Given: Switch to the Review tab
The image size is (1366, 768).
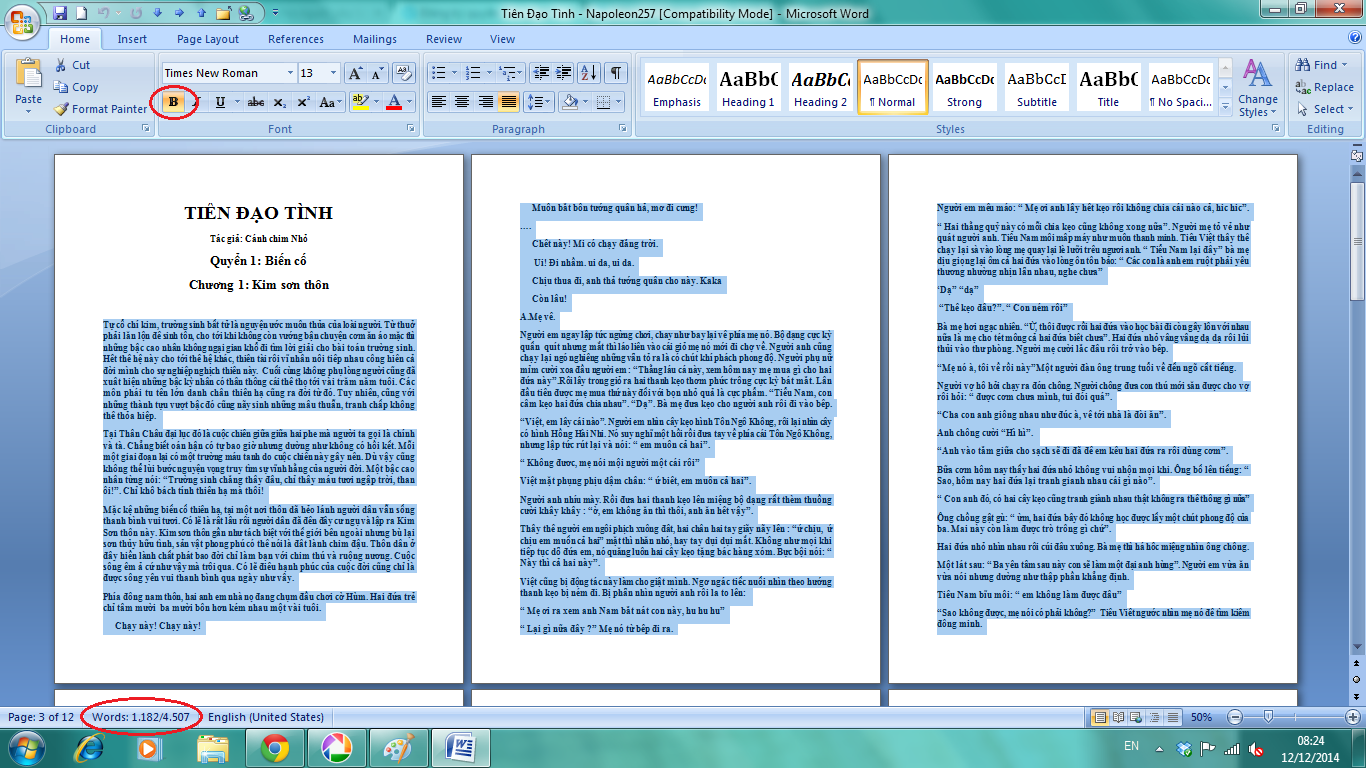Looking at the screenshot, I should tap(444, 39).
